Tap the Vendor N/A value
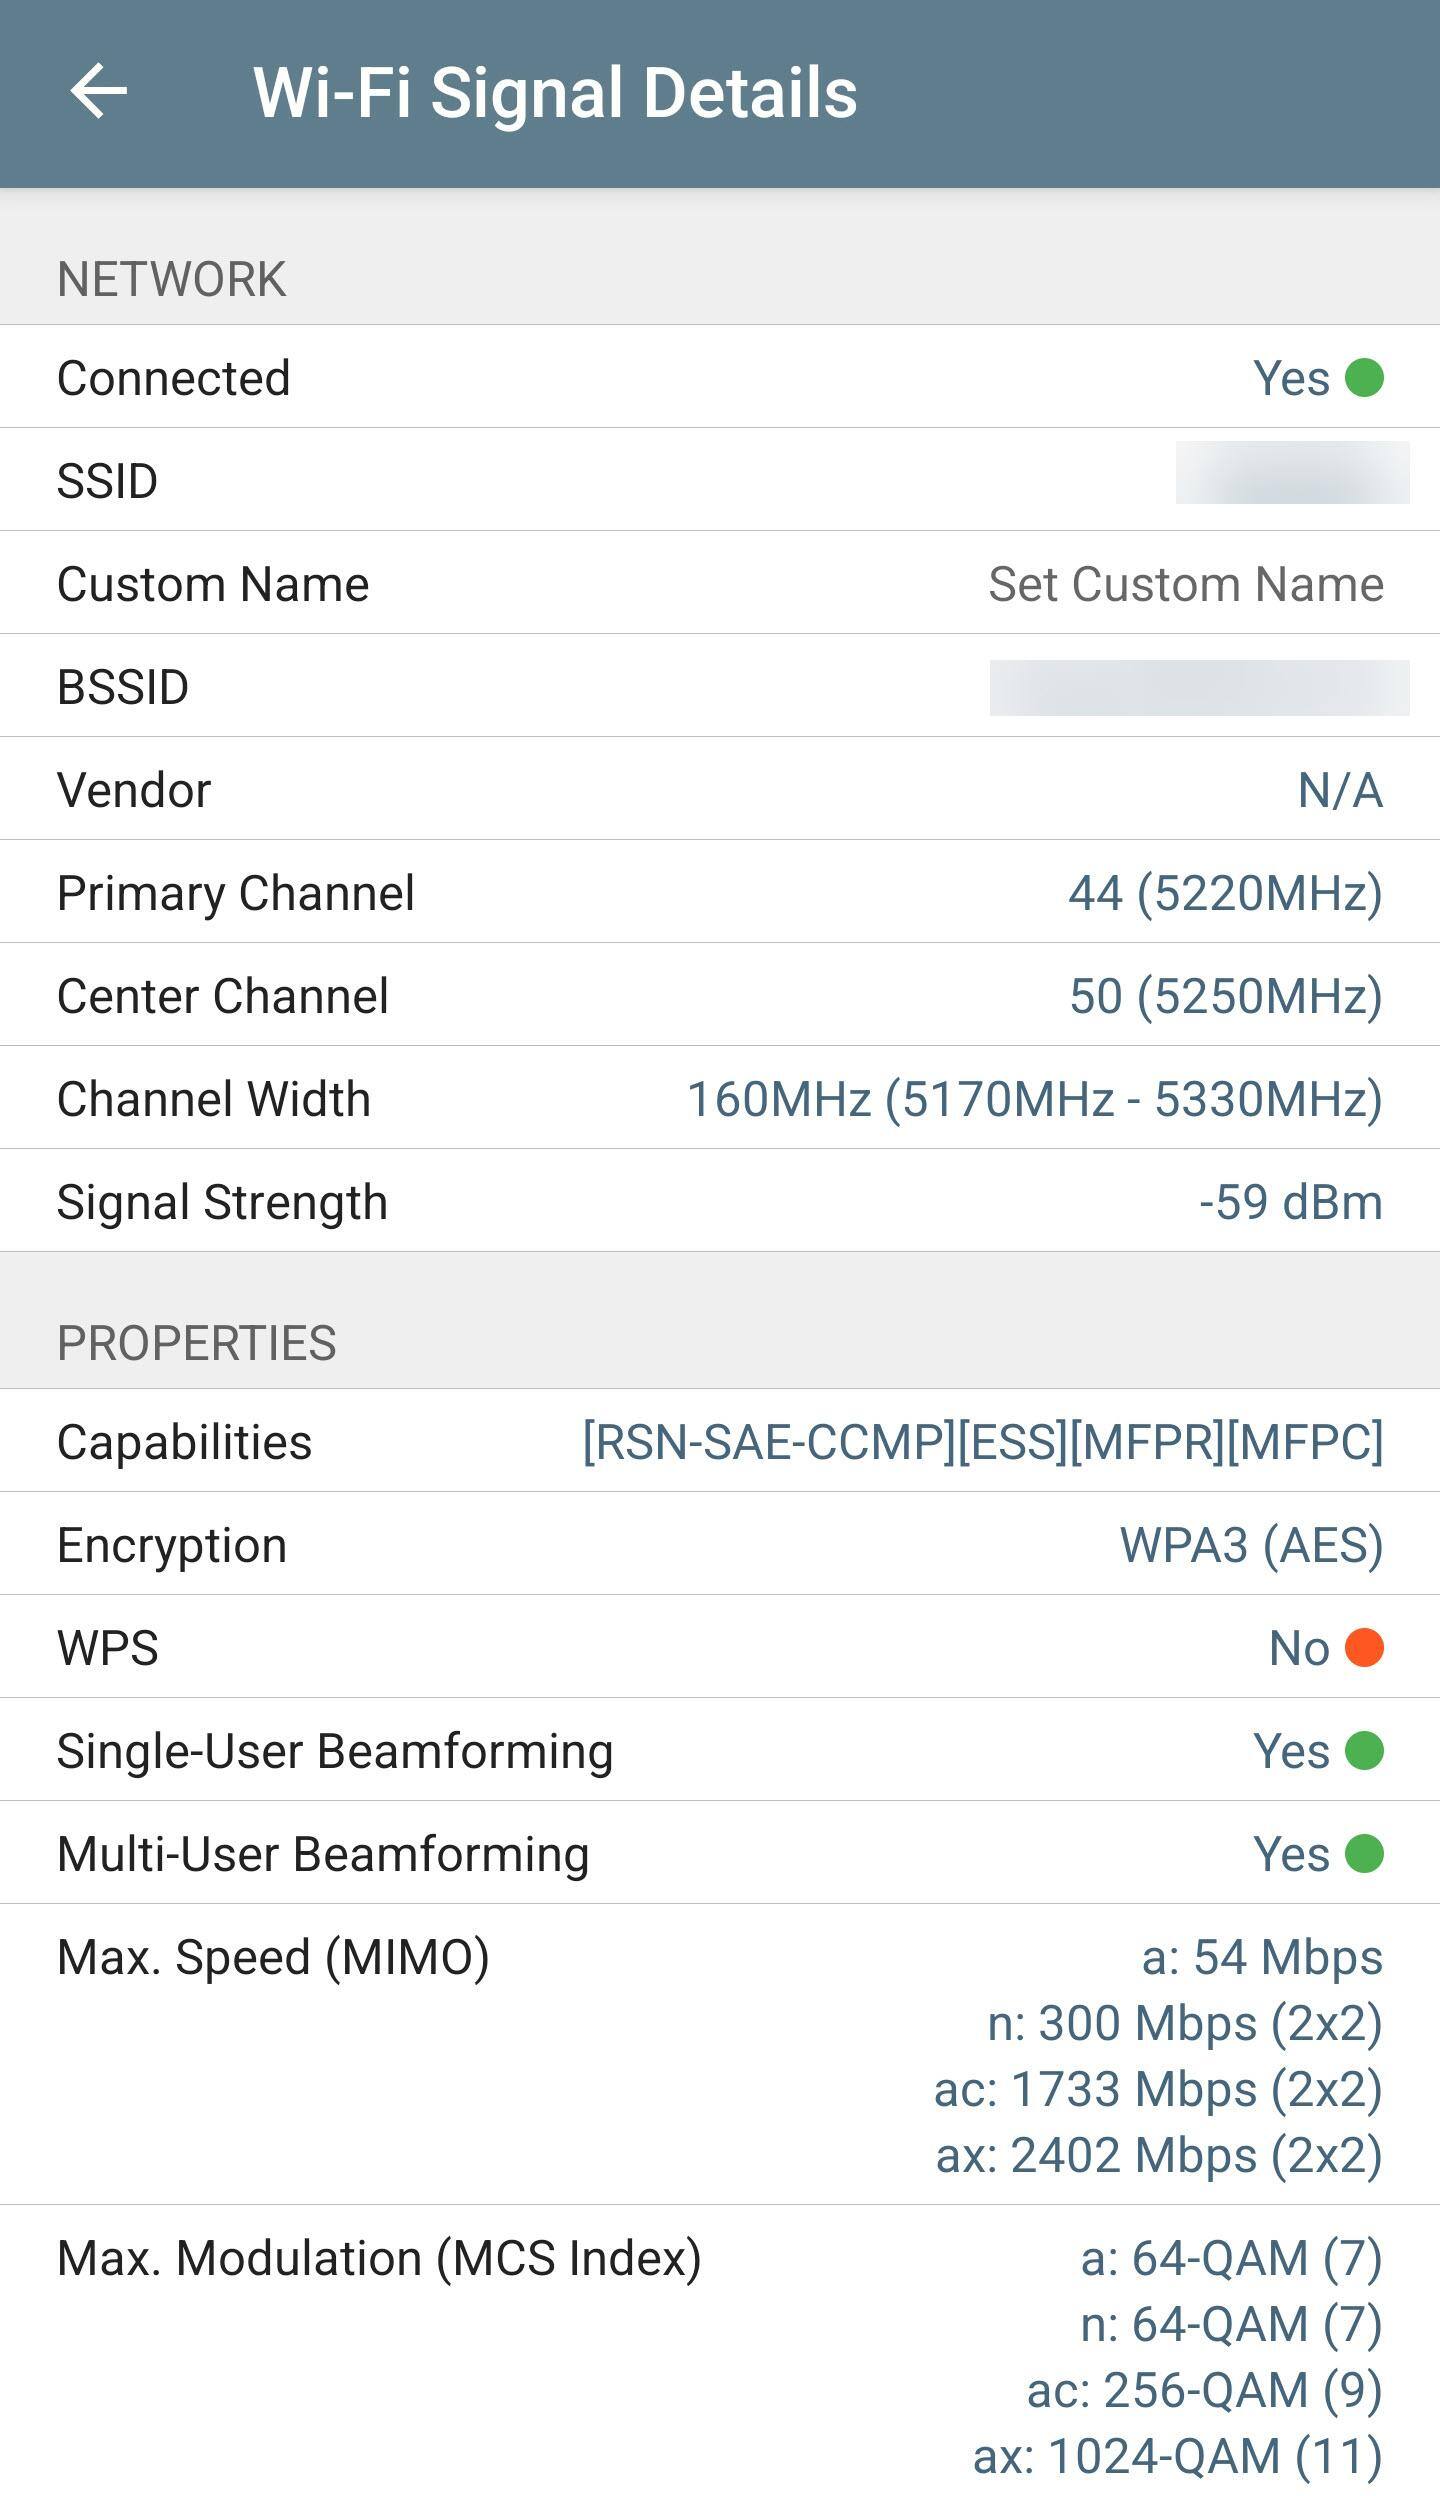The width and height of the screenshot is (1440, 2496). click(x=1339, y=790)
